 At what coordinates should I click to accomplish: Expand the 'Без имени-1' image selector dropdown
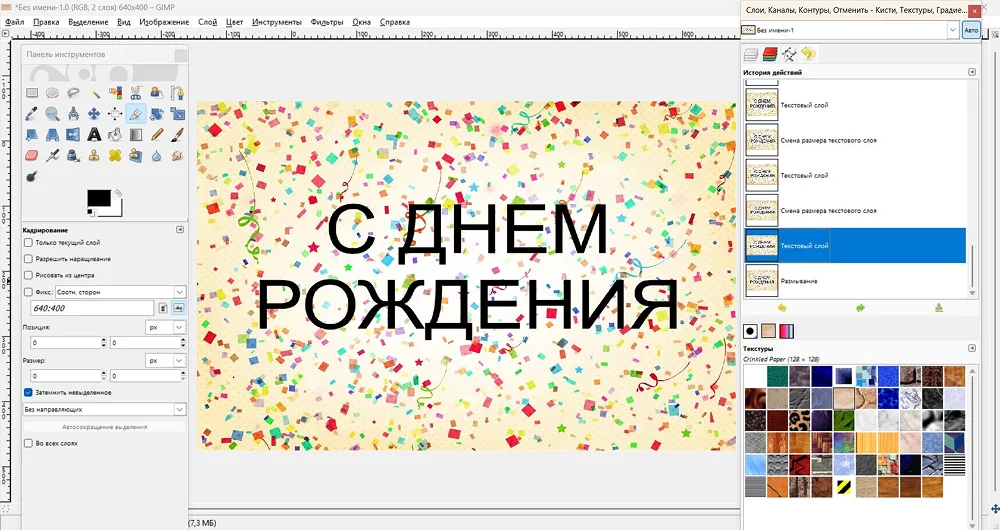click(x=950, y=30)
